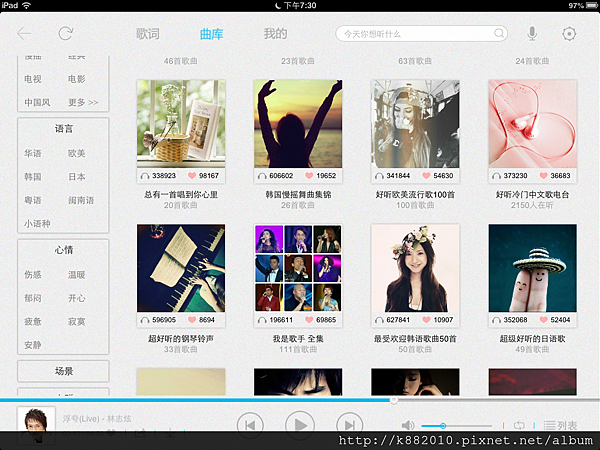Viewport: 600px width, 450px height.
Task: Choose the 温暖 mood
Action: point(77,274)
